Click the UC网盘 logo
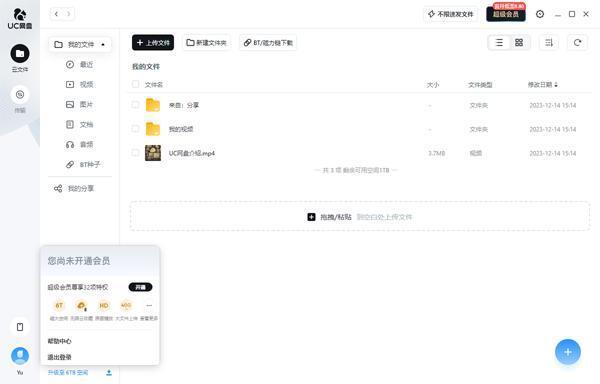Image resolution: width=600 pixels, height=384 pixels. 20,18
